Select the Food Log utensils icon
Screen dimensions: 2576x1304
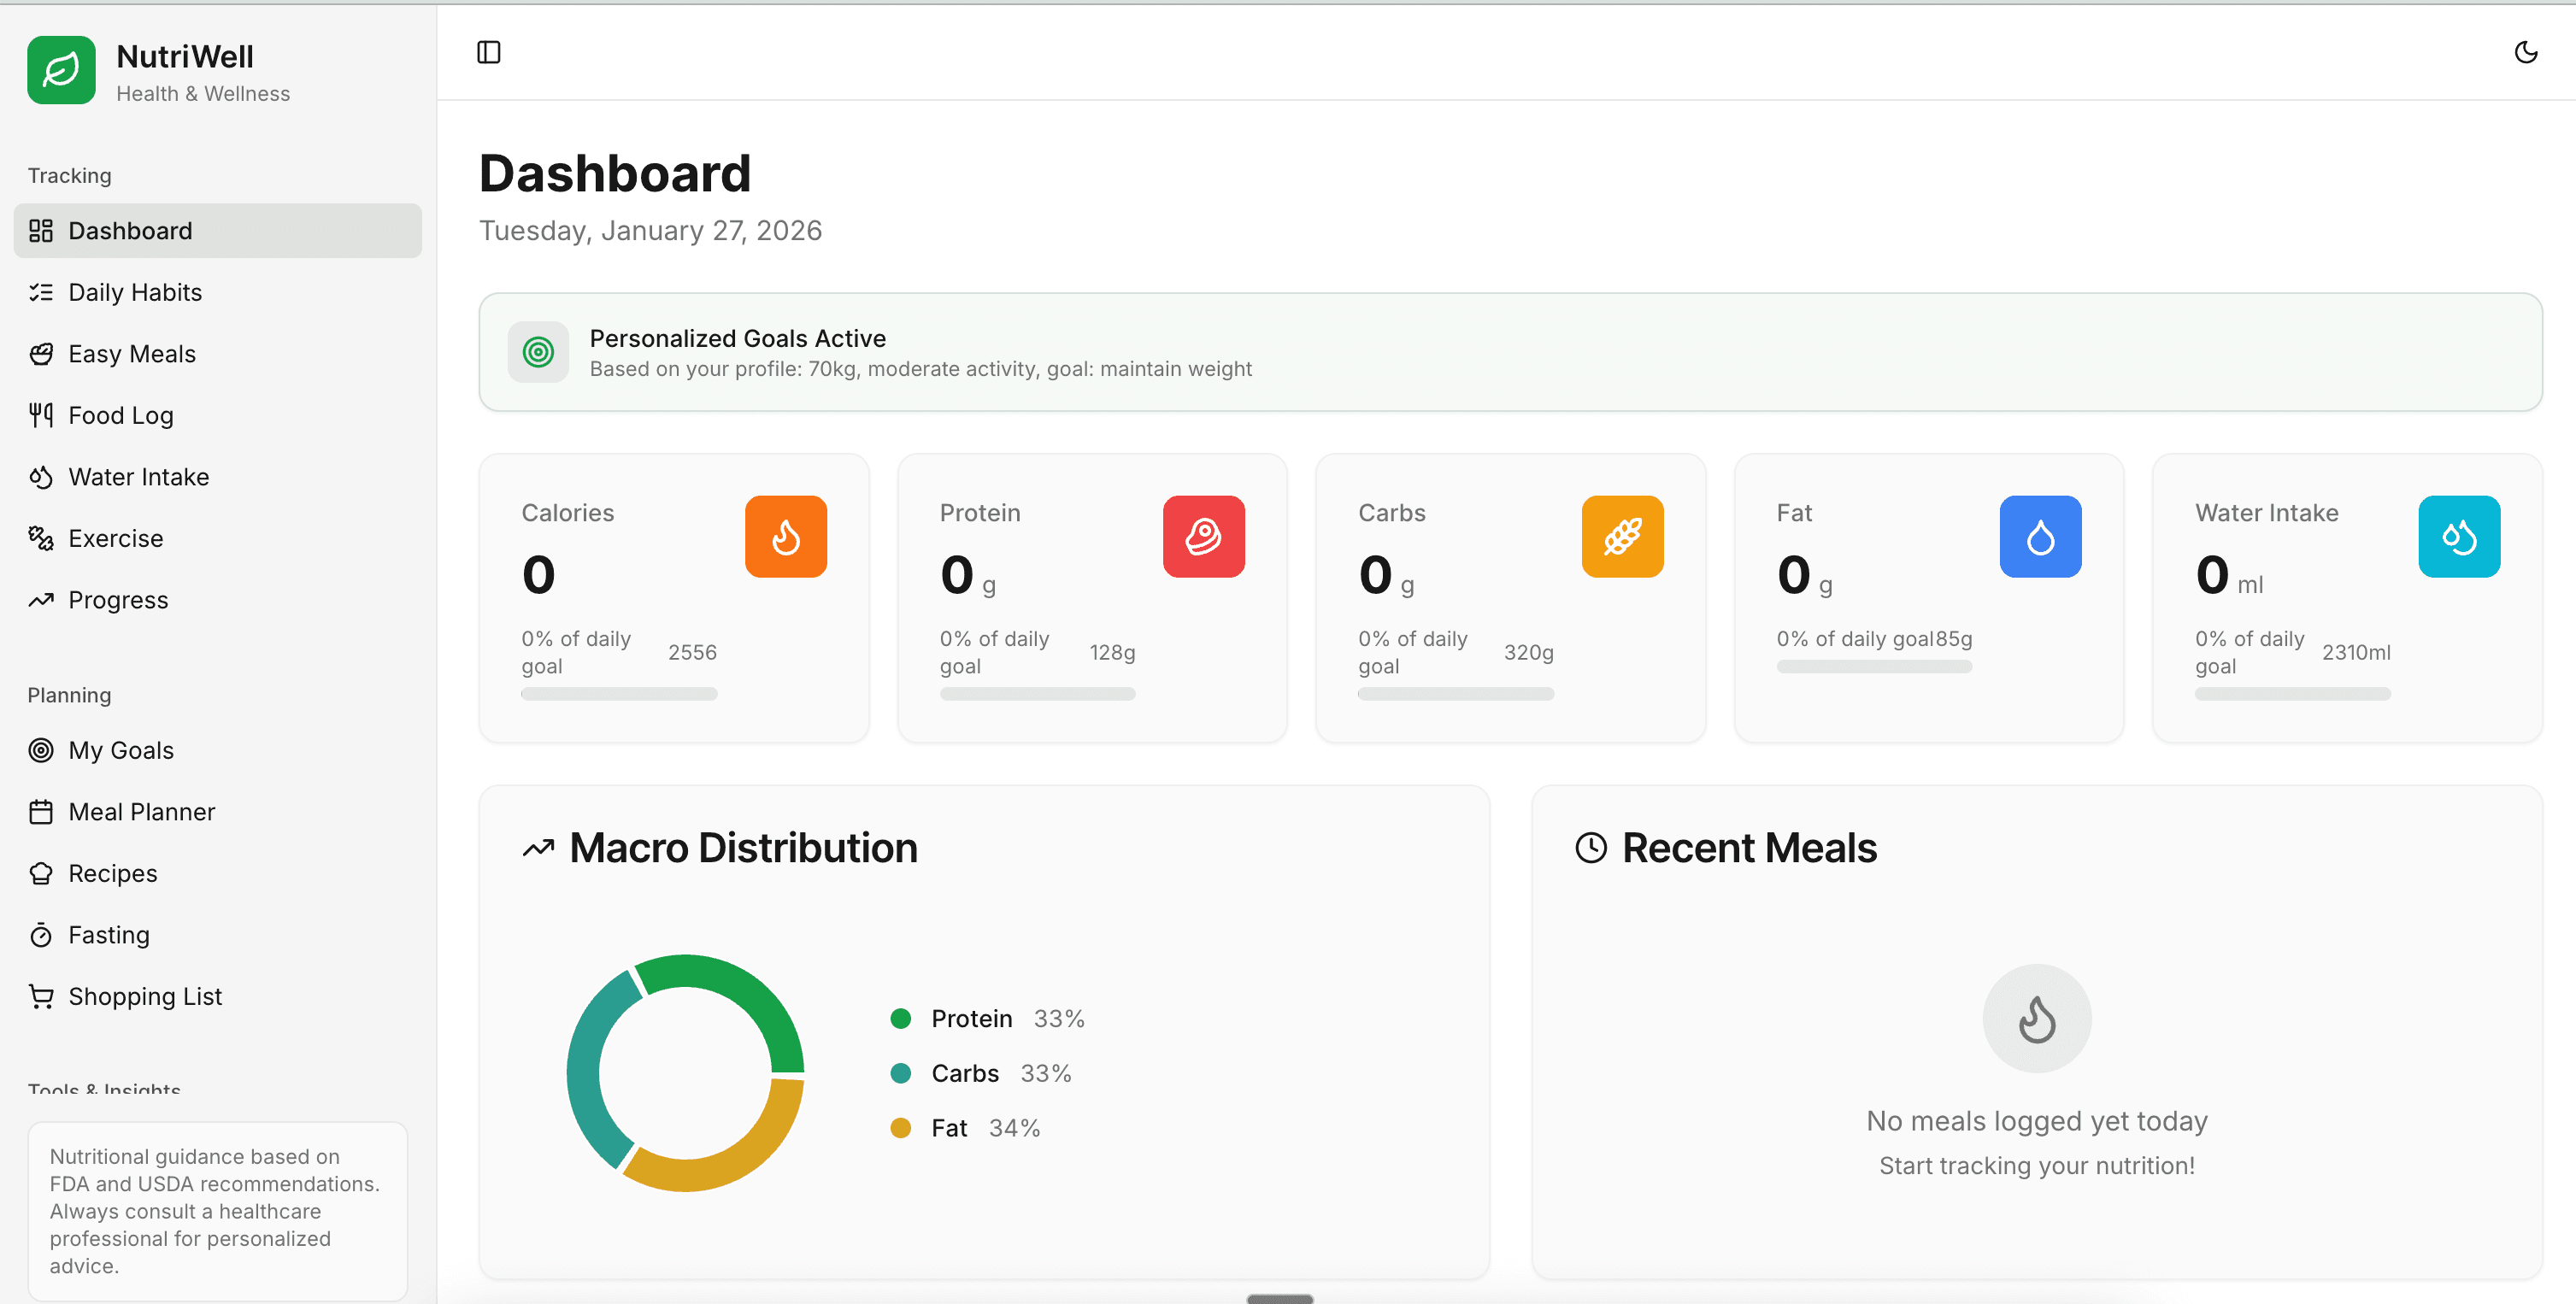tap(41, 415)
